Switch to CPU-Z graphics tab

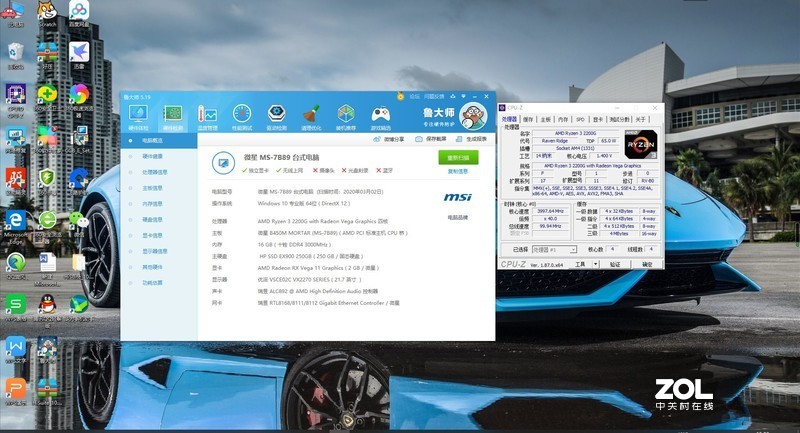point(598,119)
